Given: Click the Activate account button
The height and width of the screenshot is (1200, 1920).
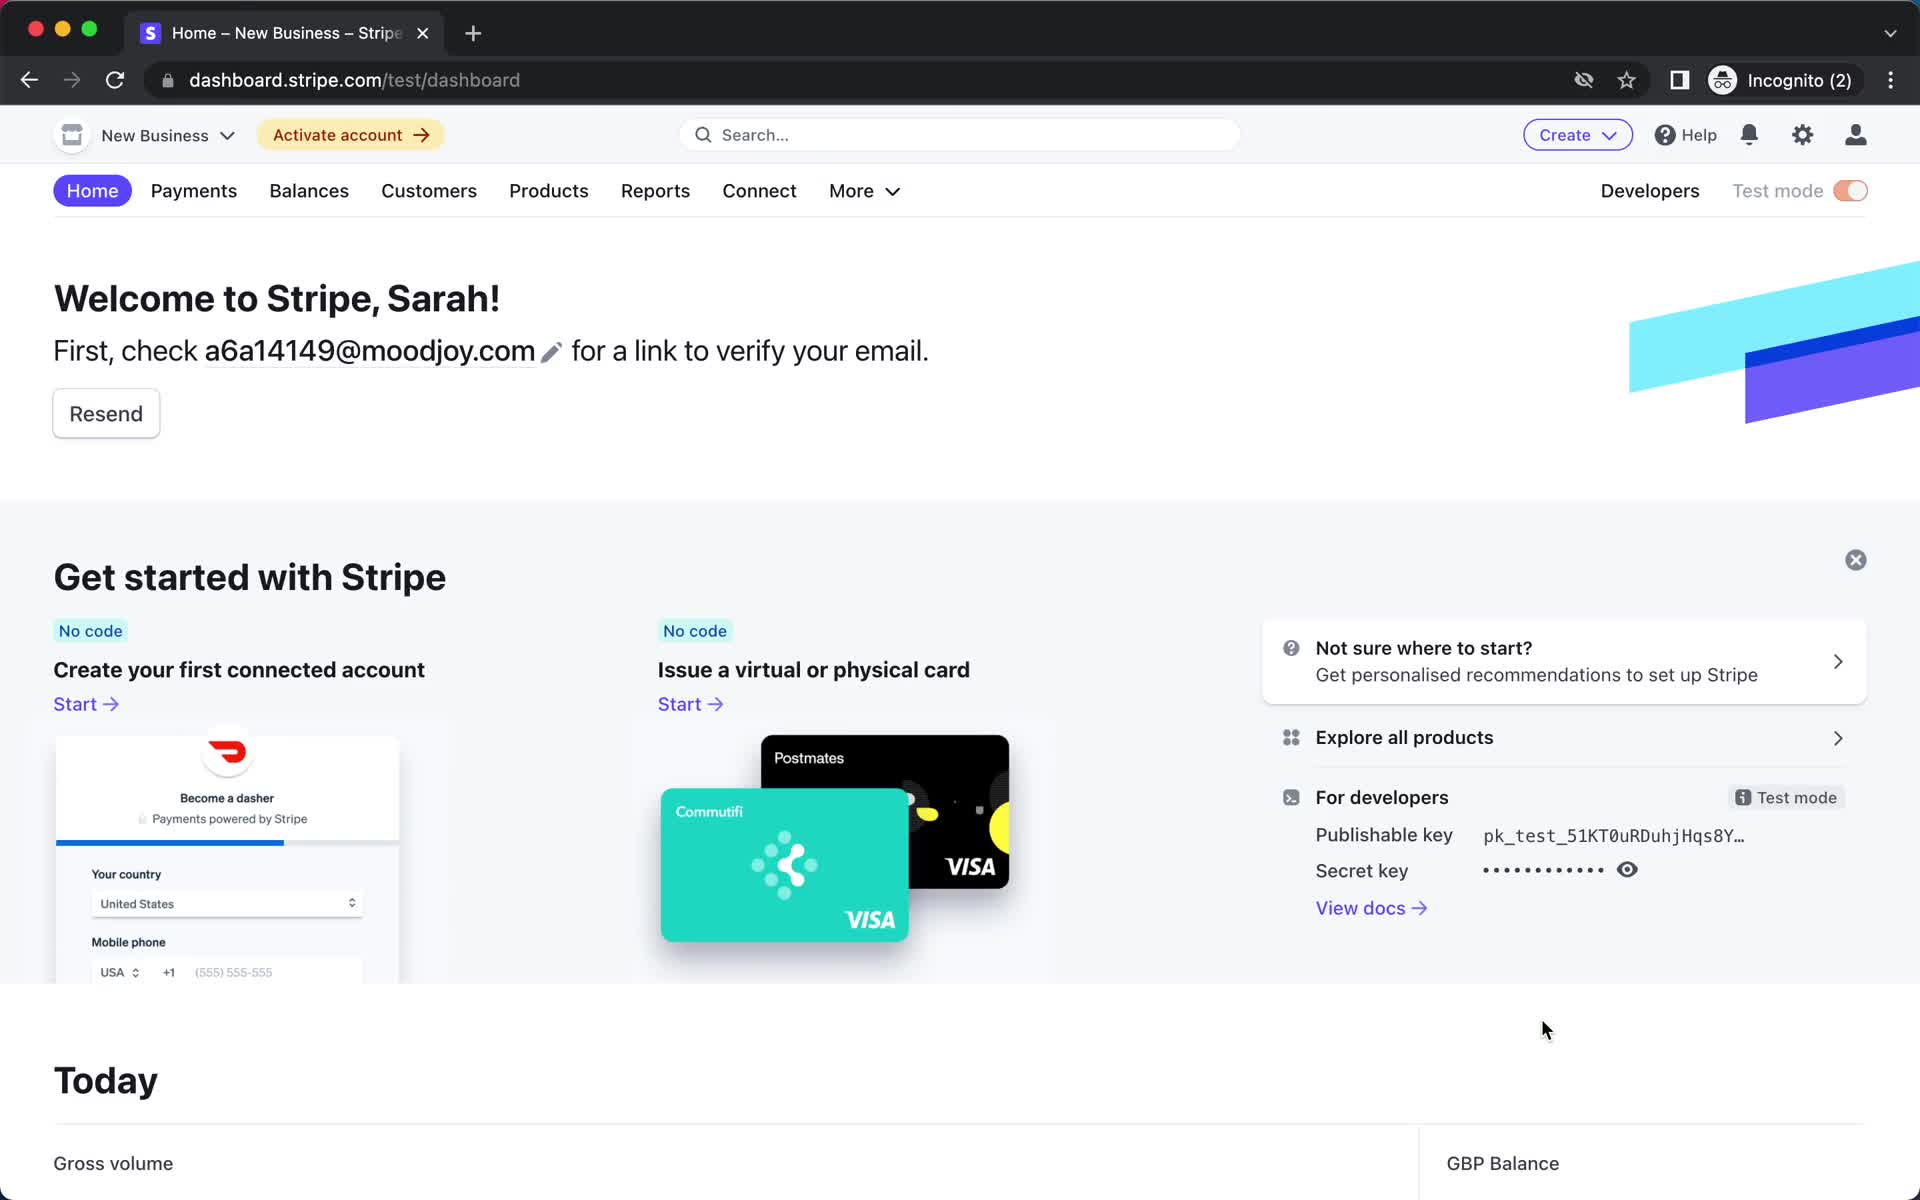Looking at the screenshot, I should tap(351, 135).
